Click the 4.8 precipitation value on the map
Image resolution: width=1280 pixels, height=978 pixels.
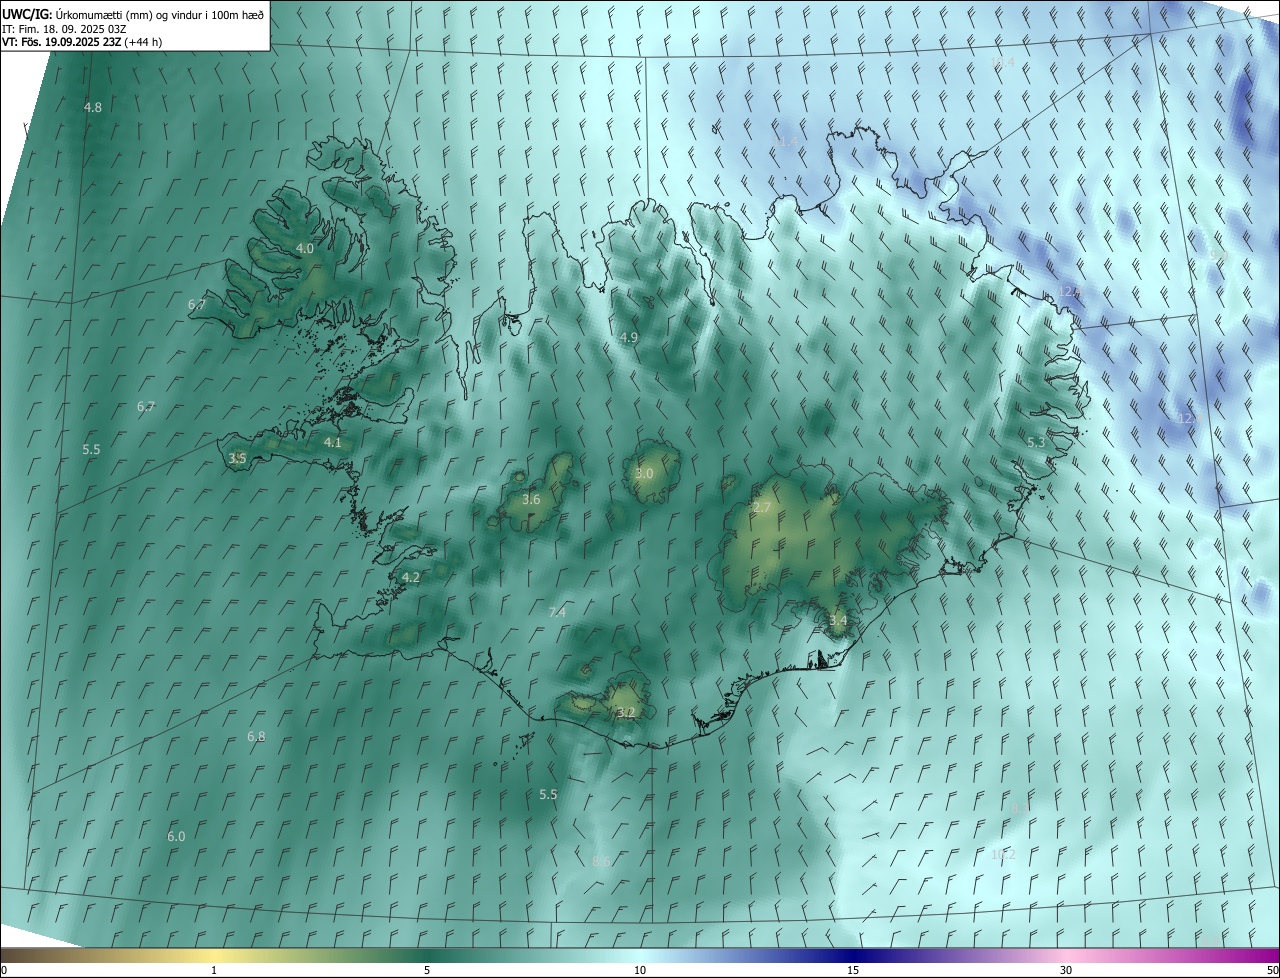pyautogui.click(x=93, y=107)
